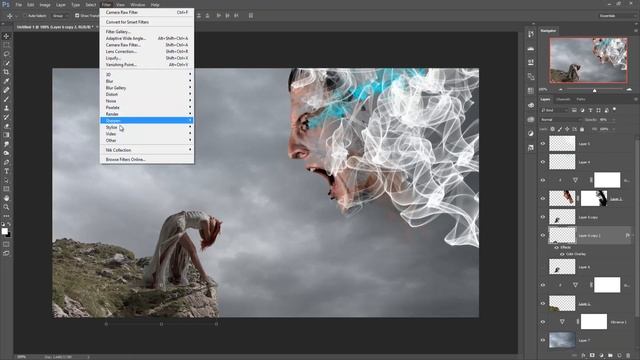Viewport: 640px width, 360px height.
Task: Toggle visibility of Layer 6 copy
Action: point(543,217)
